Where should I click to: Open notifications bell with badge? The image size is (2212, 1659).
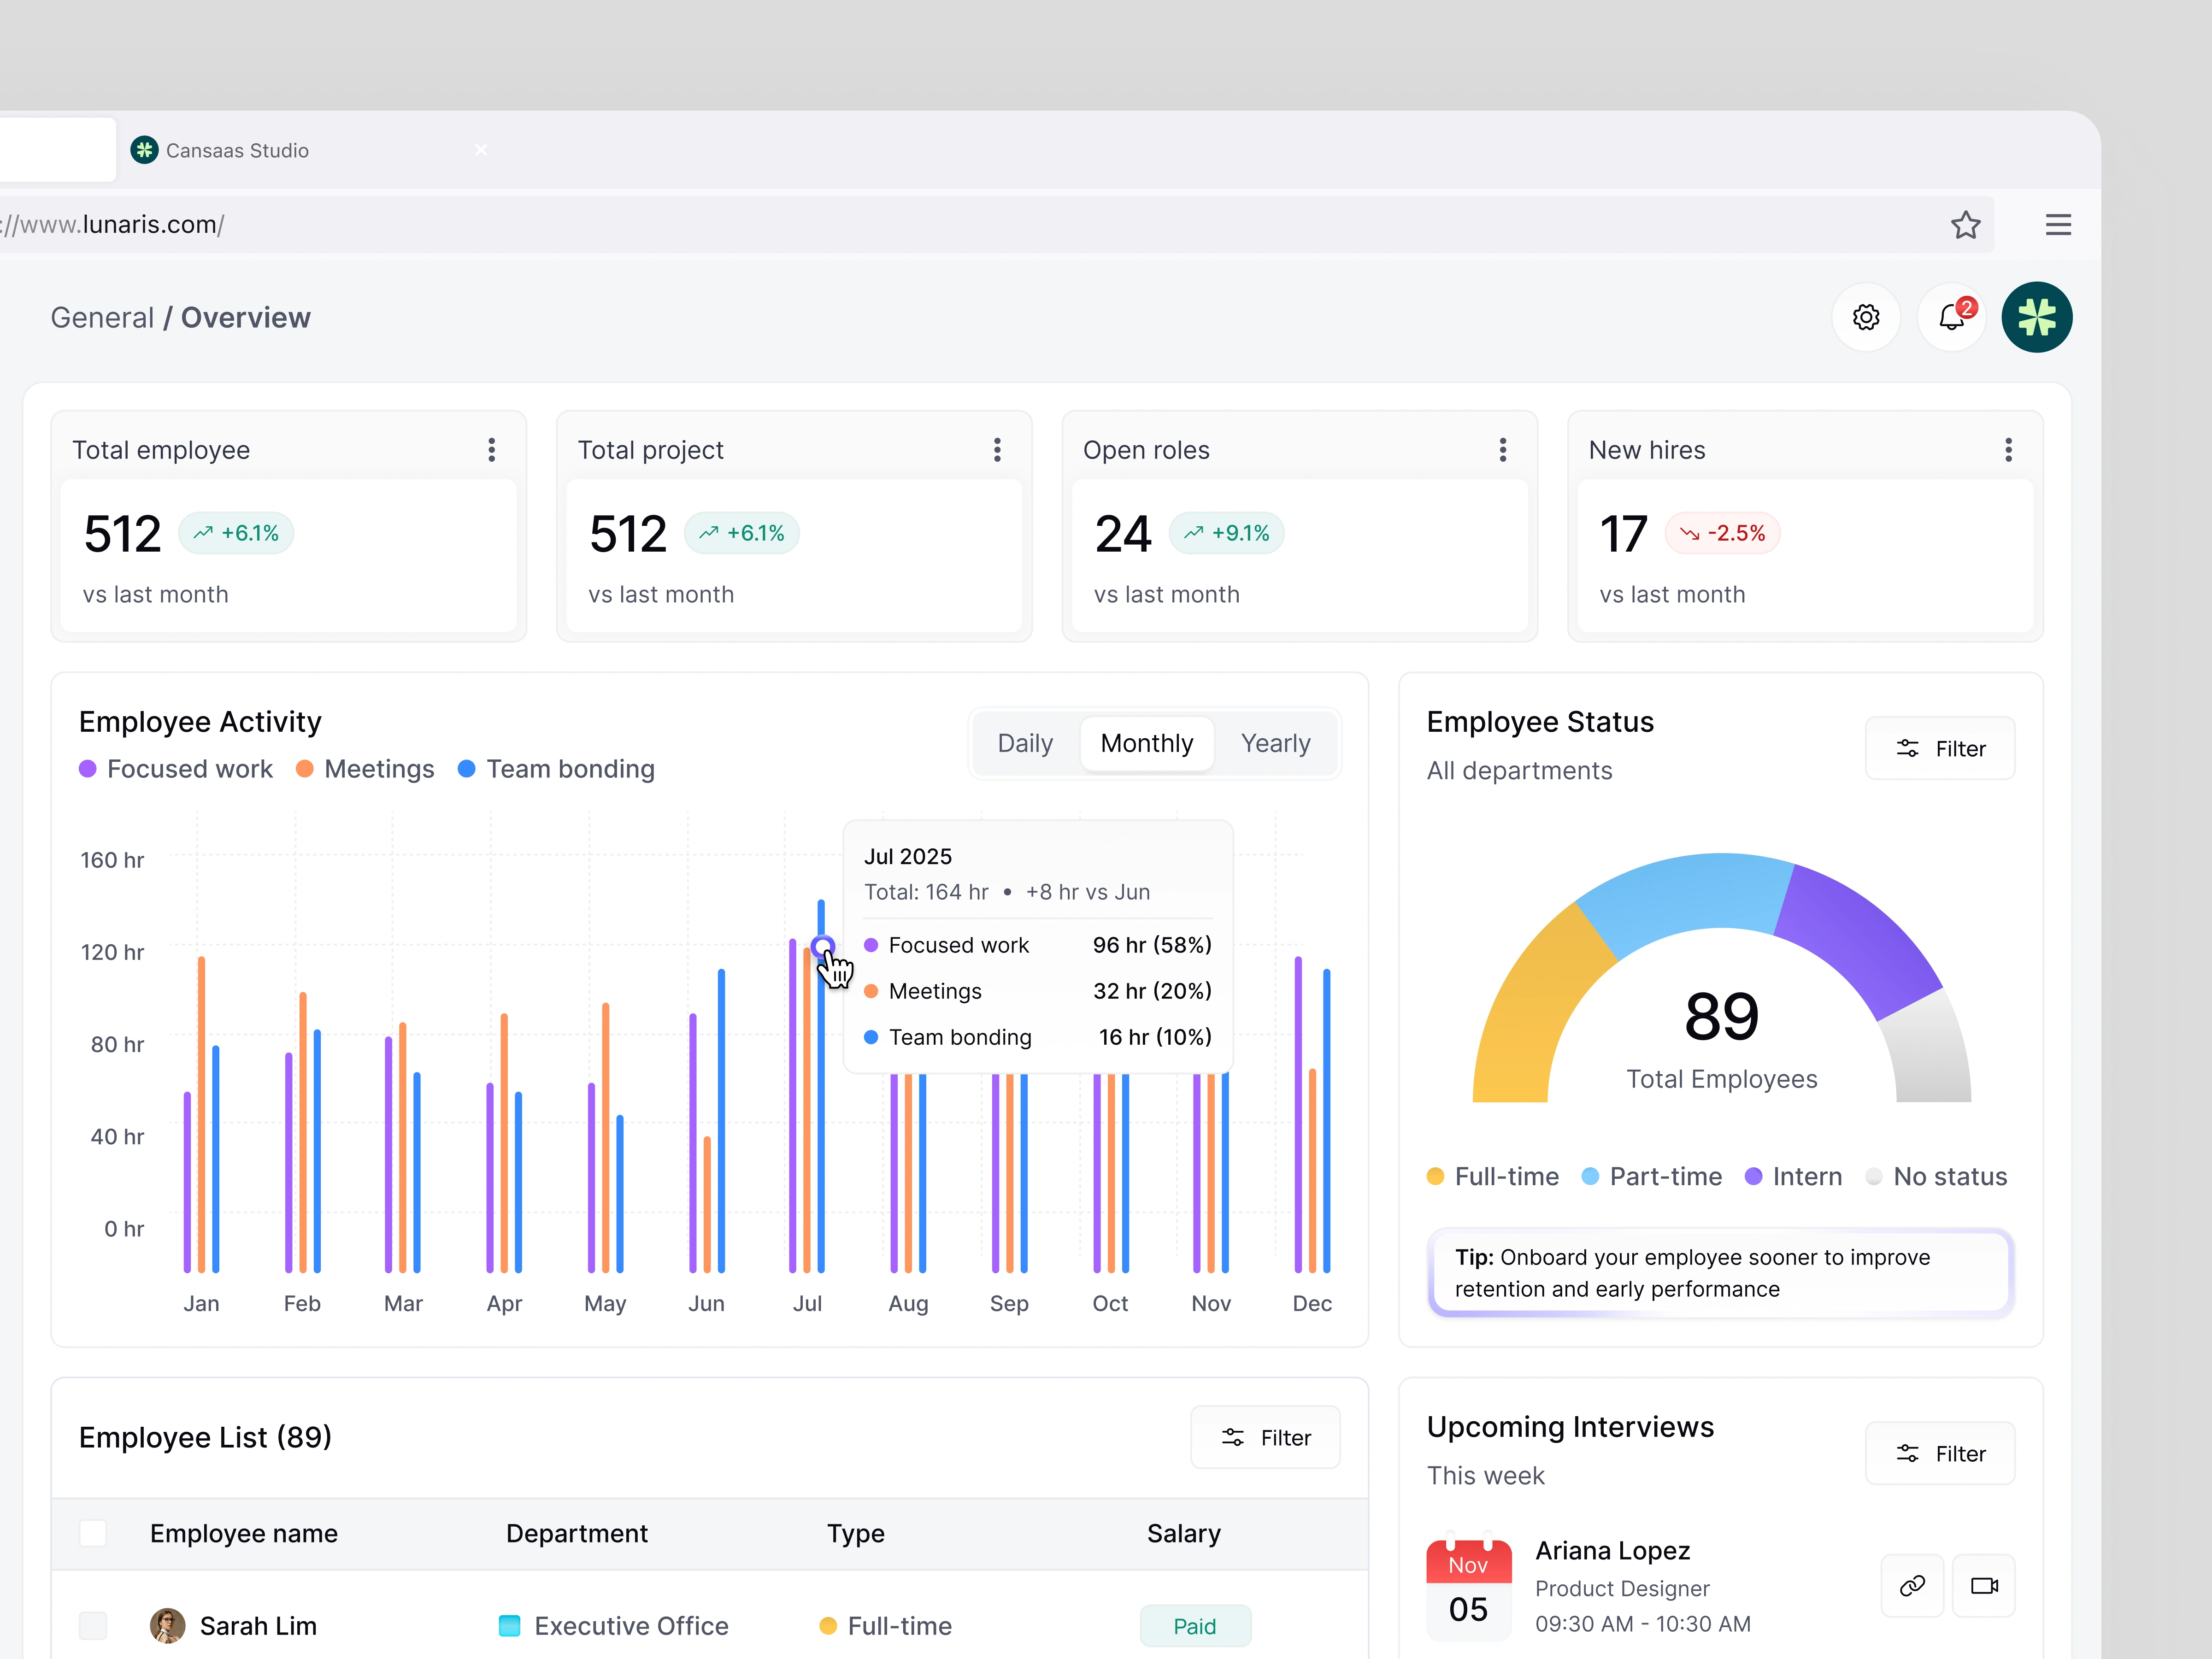(1951, 317)
